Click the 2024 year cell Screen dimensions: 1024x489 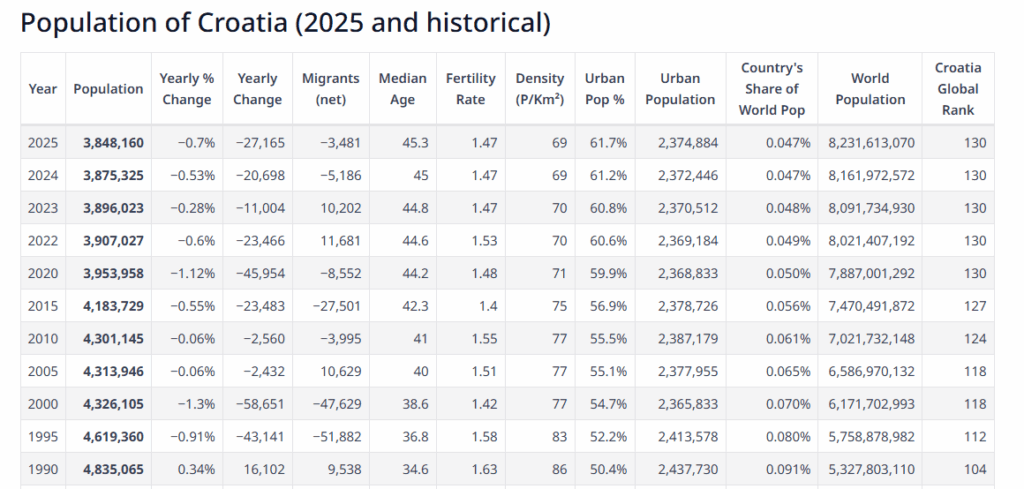[43, 176]
